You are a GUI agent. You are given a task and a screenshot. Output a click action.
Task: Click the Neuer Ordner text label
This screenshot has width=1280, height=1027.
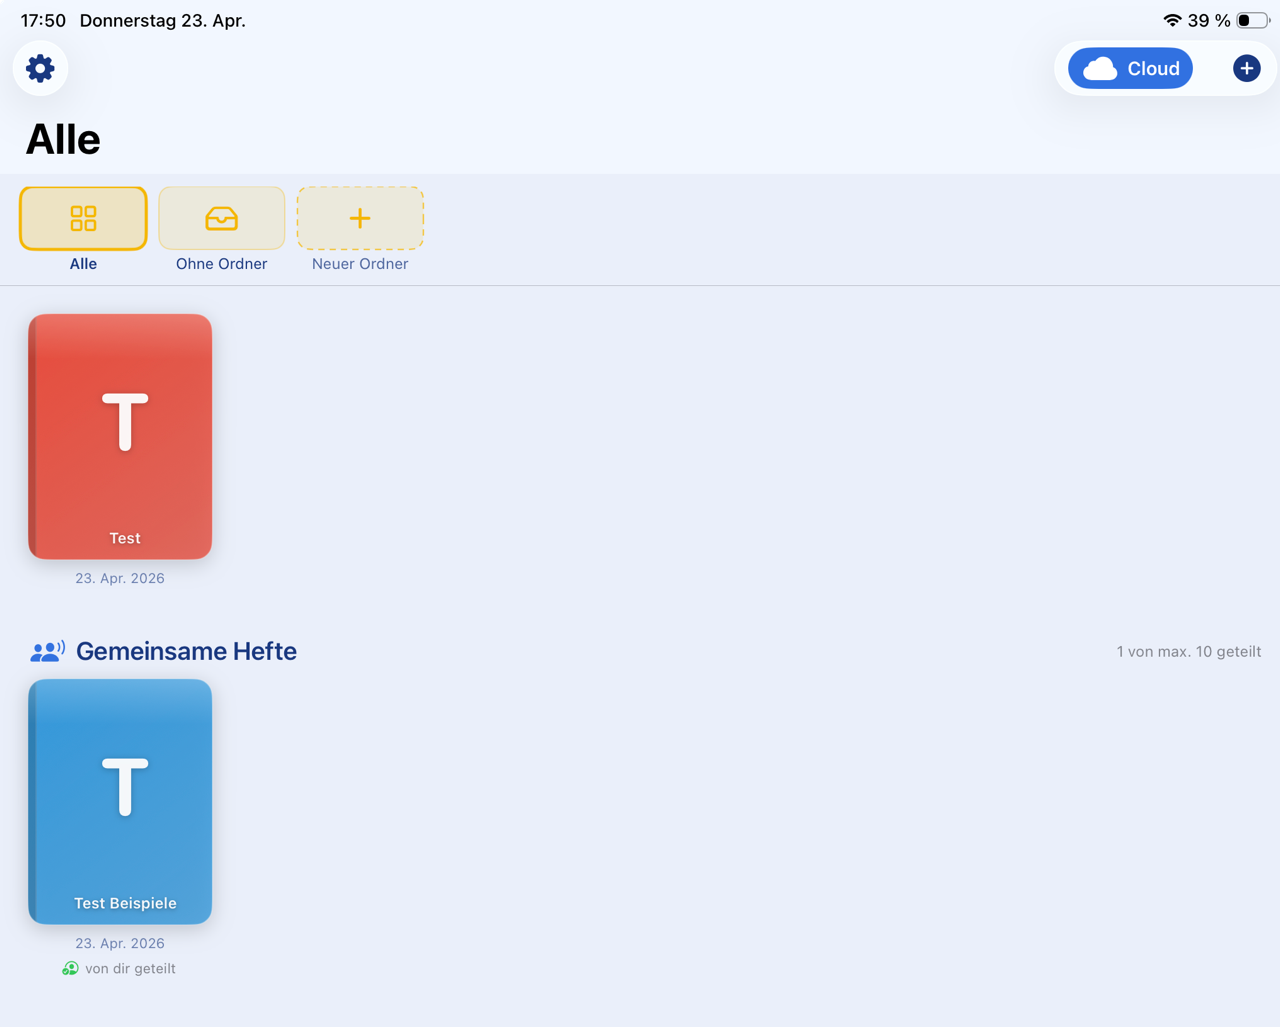tap(360, 264)
